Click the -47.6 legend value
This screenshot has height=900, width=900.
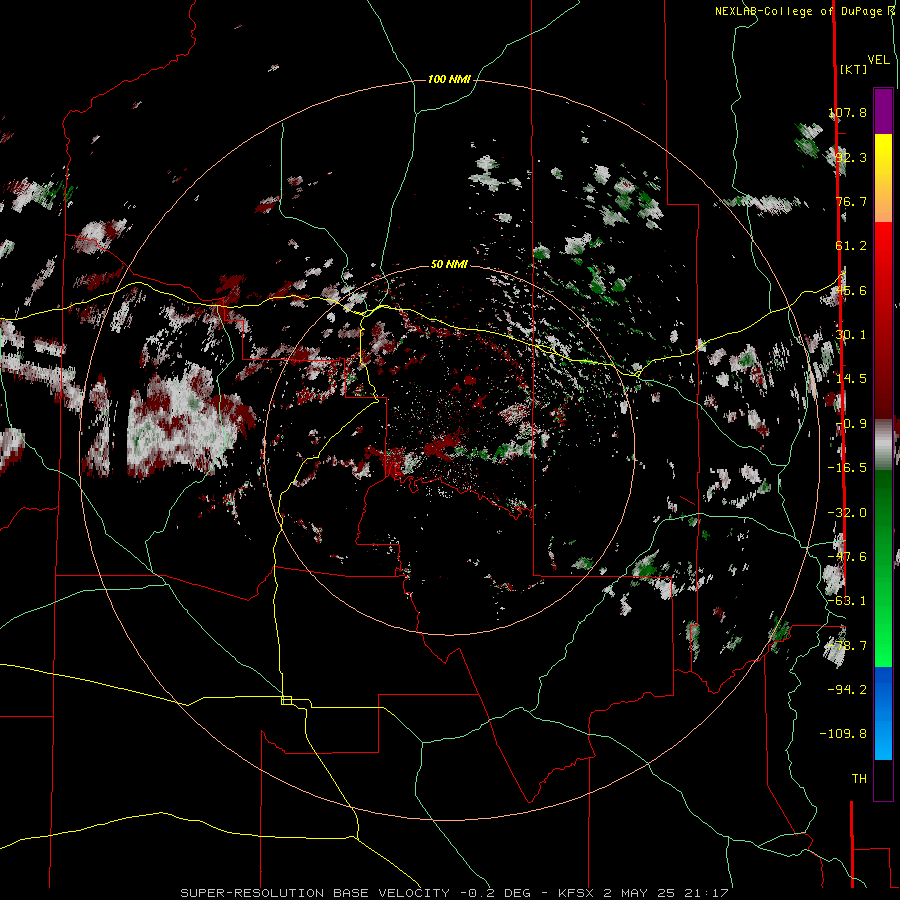[x=847, y=557]
